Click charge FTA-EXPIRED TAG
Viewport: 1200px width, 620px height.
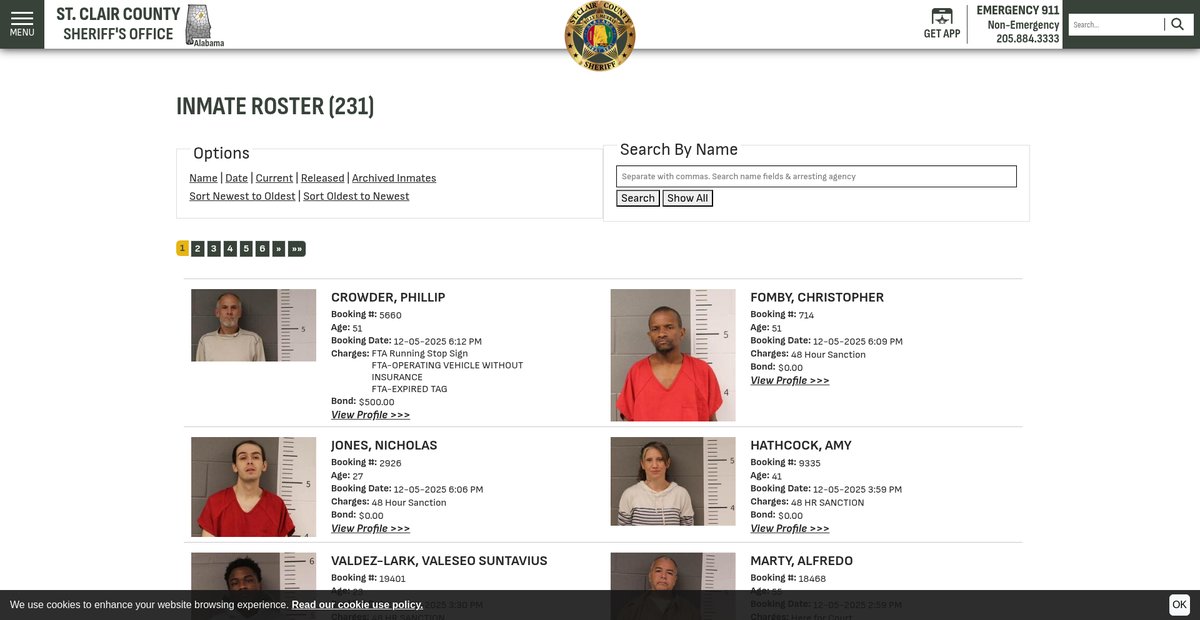pos(409,389)
